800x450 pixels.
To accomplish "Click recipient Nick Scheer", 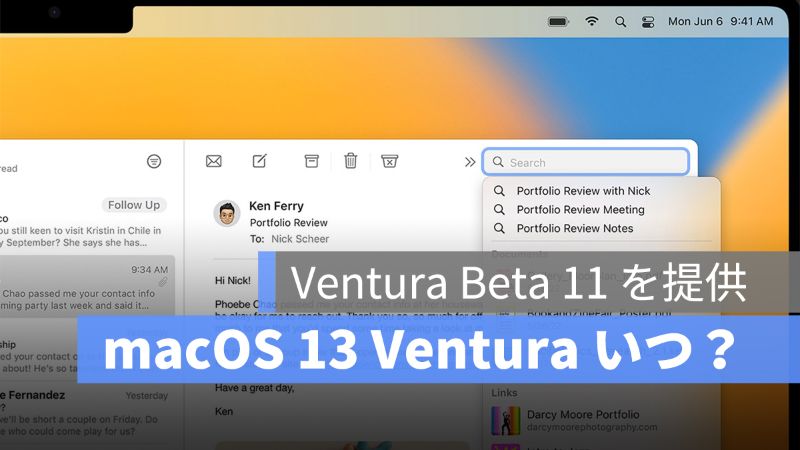I will (x=300, y=239).
